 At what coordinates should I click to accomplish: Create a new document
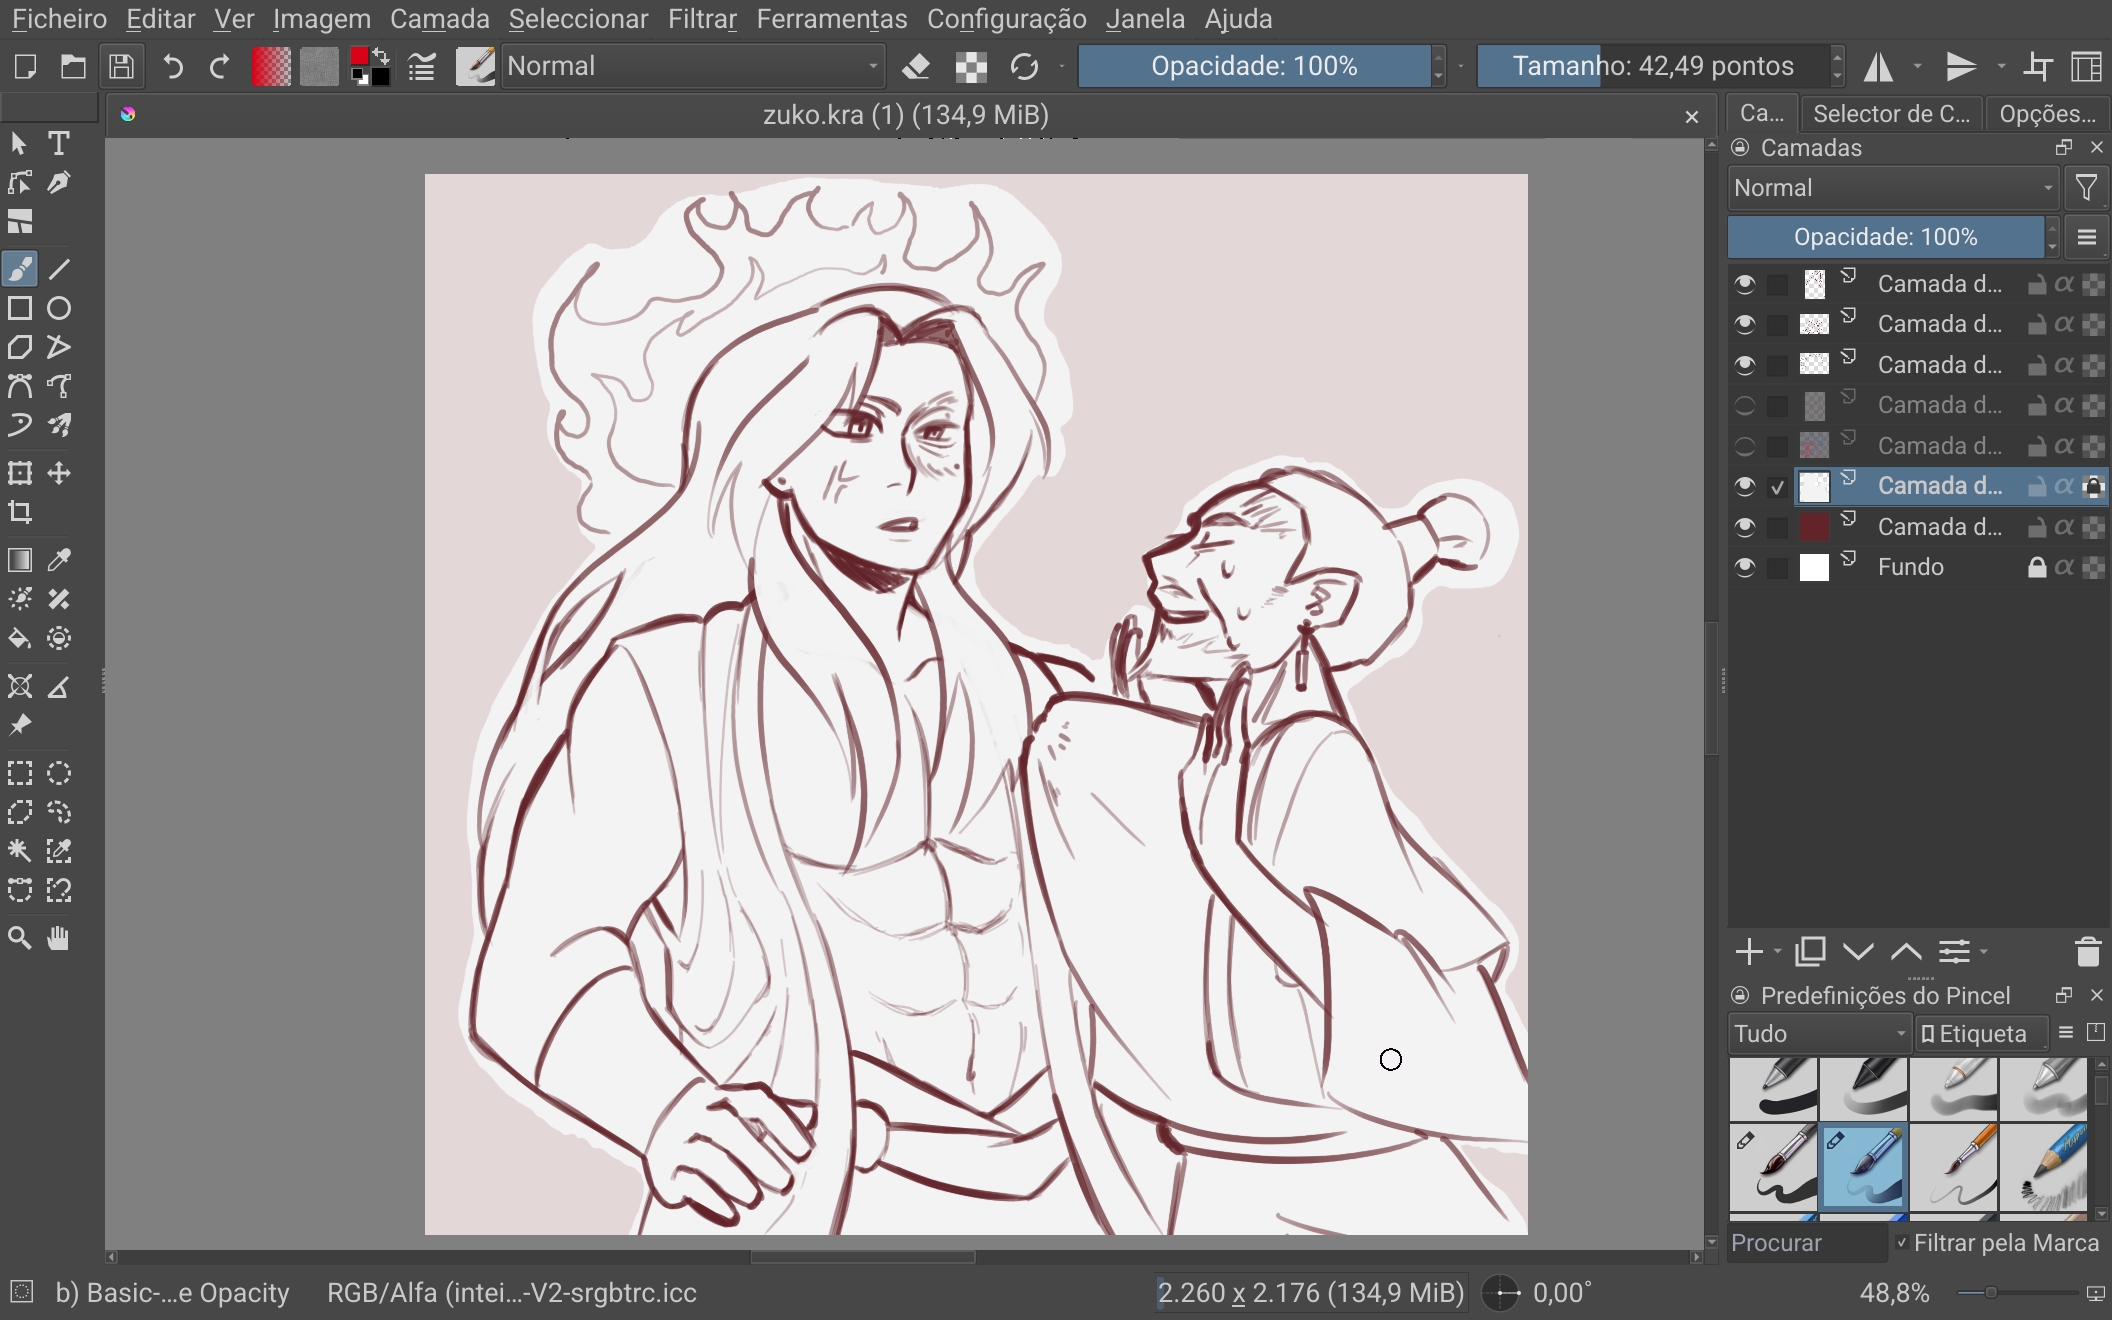(x=25, y=67)
